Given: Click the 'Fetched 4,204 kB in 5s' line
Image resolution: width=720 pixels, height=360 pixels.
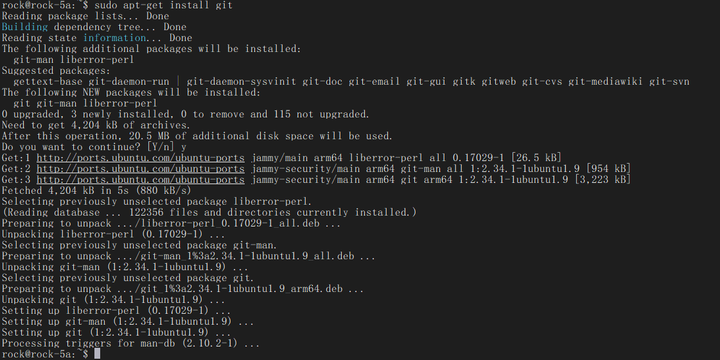Looking at the screenshot, I should point(96,191).
